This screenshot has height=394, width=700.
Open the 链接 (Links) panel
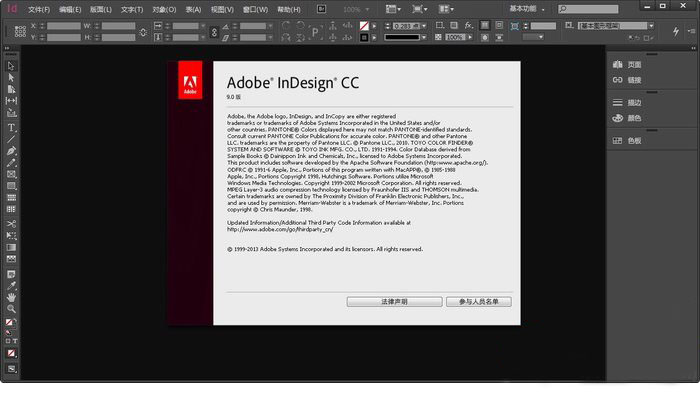(627, 80)
